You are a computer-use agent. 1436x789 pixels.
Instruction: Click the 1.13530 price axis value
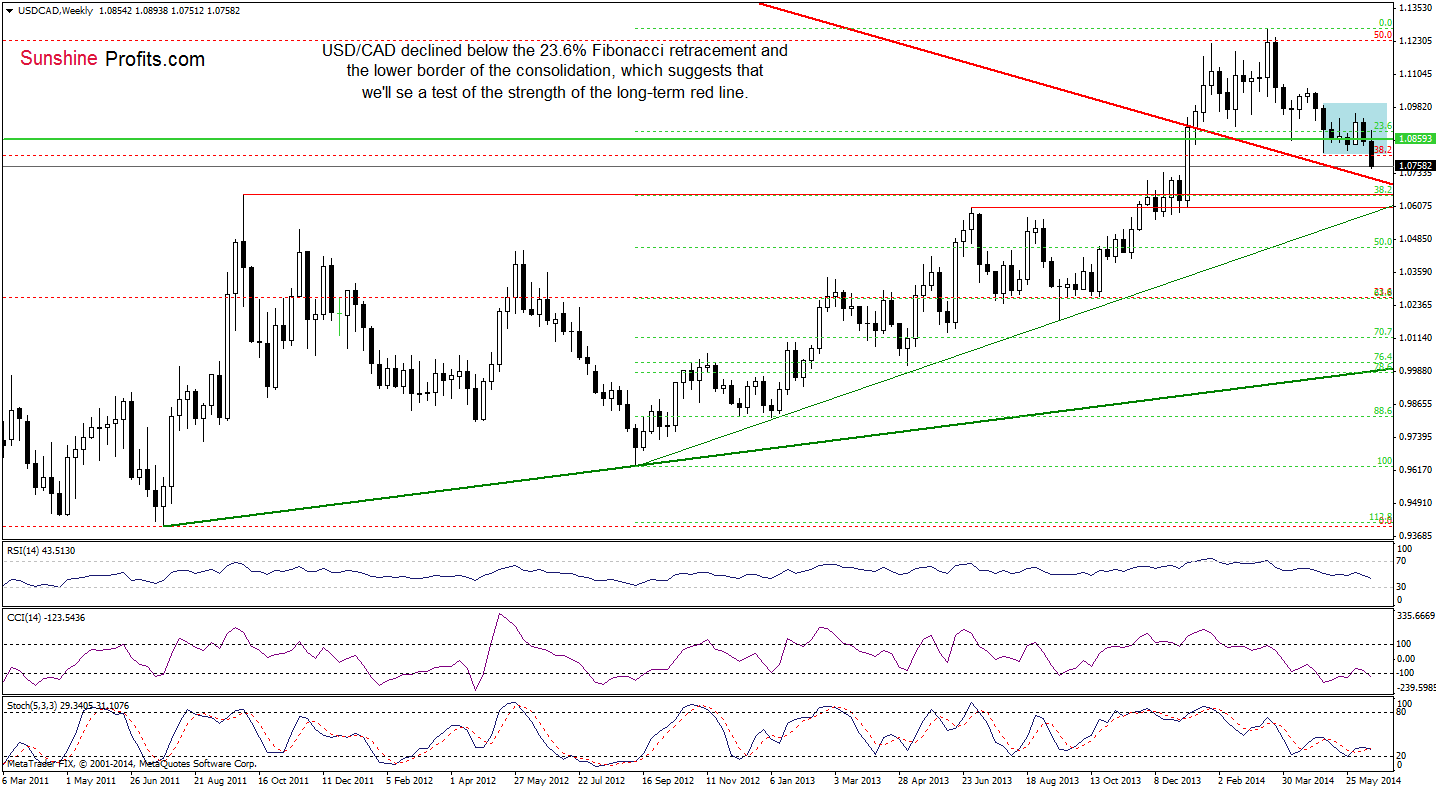[x=1415, y=7]
